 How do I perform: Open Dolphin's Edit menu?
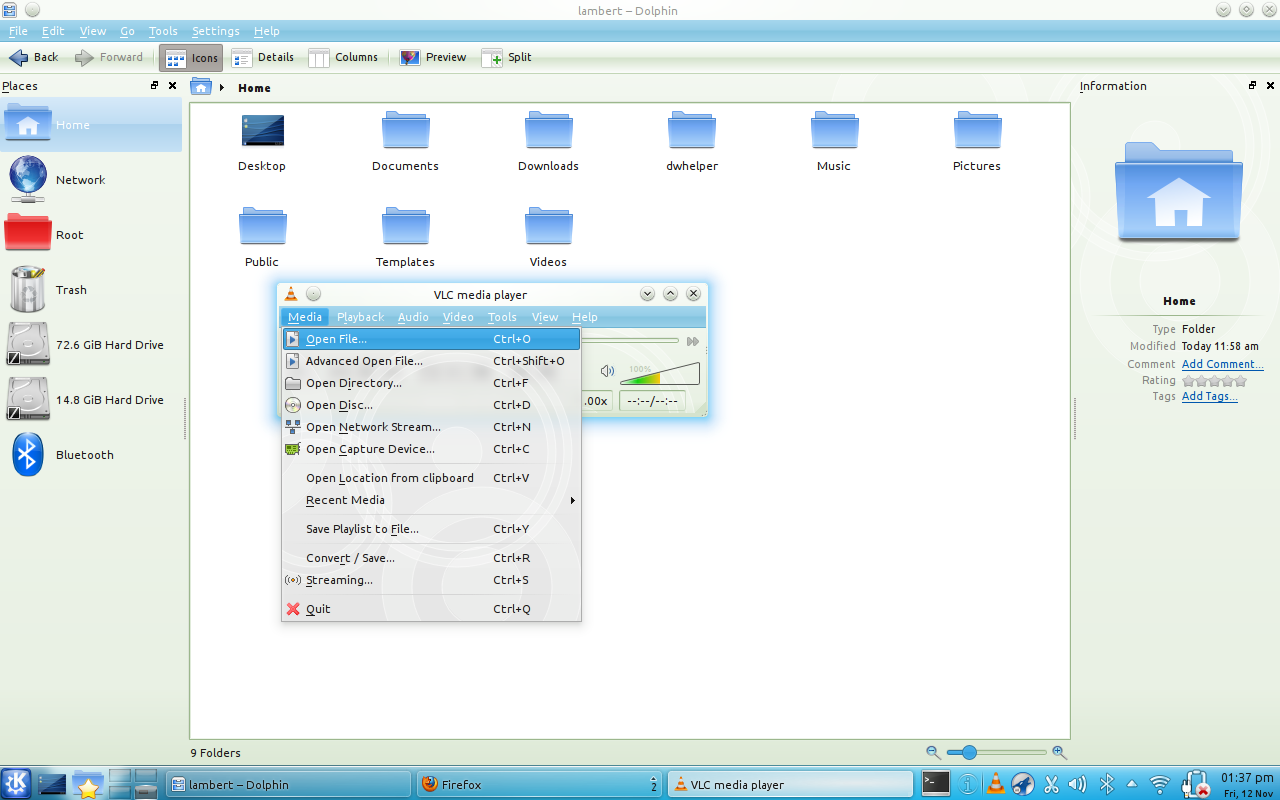(53, 31)
